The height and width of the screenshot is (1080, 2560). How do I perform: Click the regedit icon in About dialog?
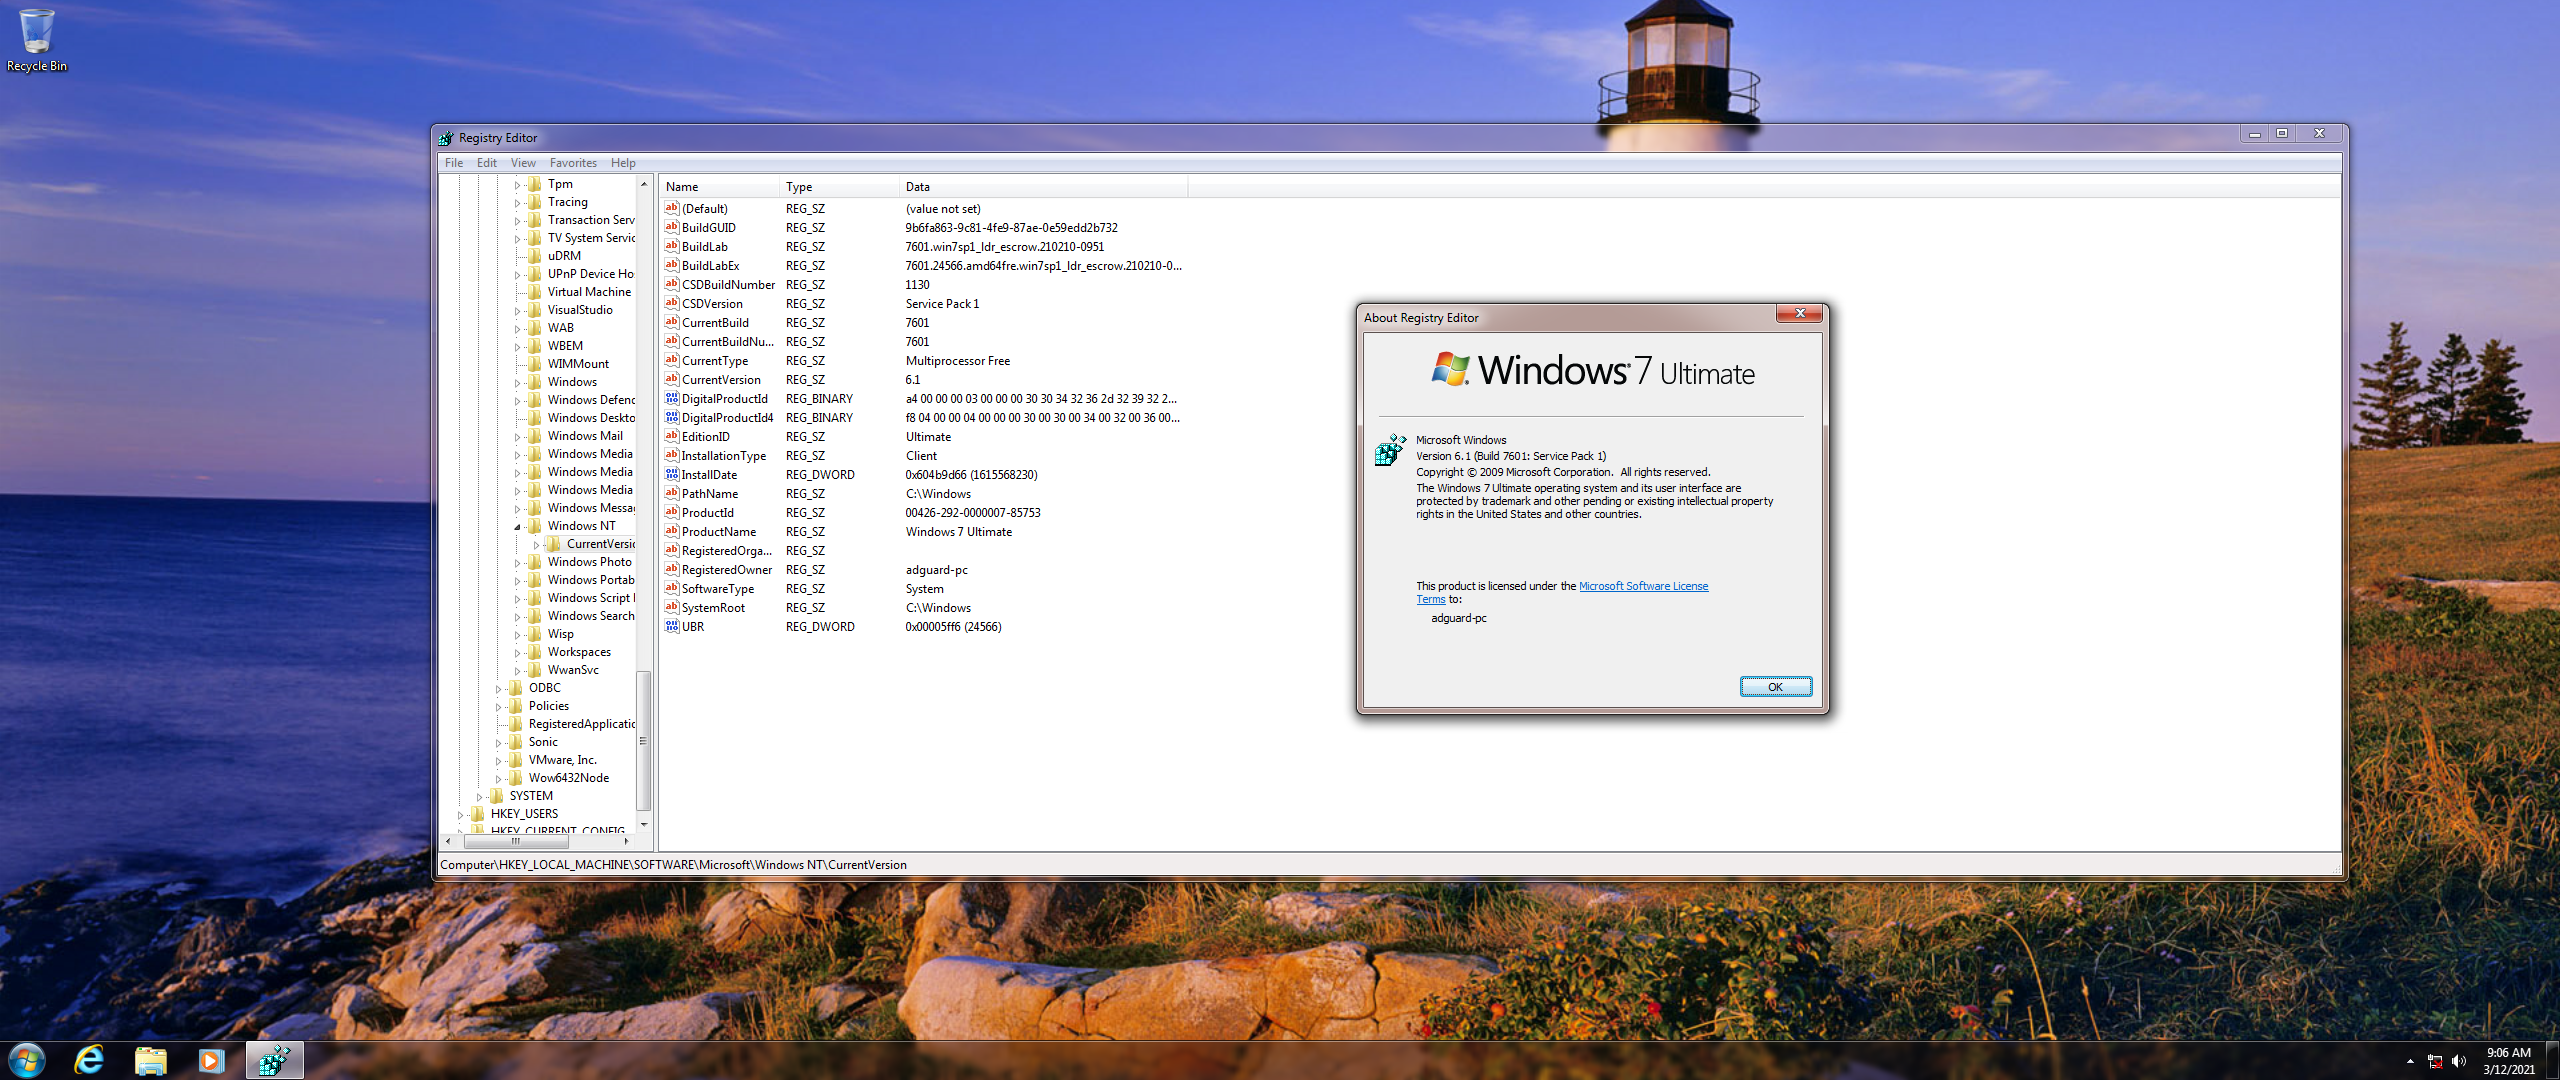click(x=1390, y=450)
